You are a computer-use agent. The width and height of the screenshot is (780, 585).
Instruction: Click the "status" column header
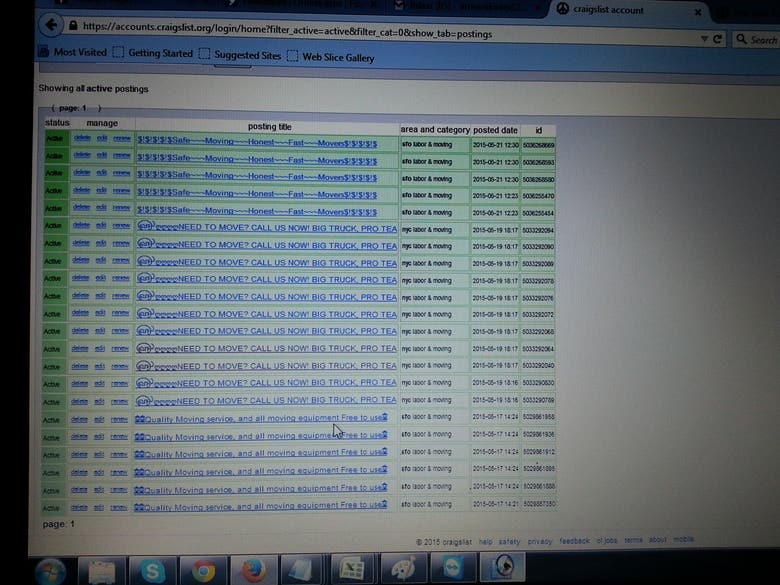point(57,122)
